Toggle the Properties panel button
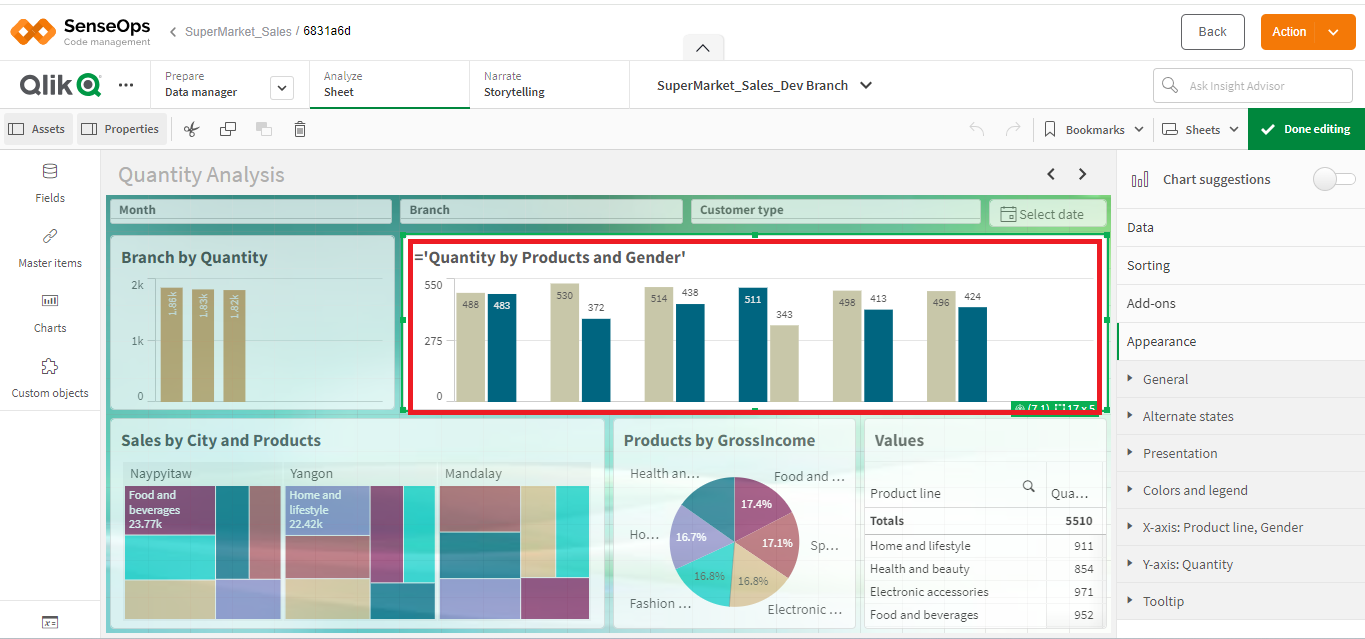Viewport: 1365px width, 639px height. click(x=120, y=129)
